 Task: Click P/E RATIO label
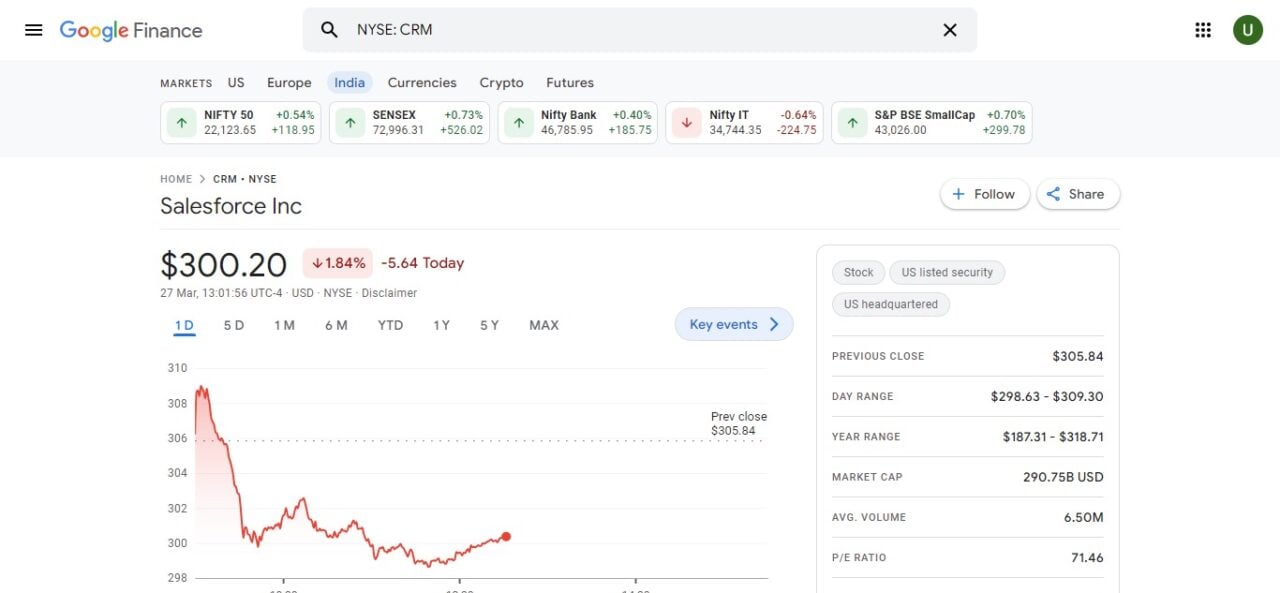click(x=859, y=558)
